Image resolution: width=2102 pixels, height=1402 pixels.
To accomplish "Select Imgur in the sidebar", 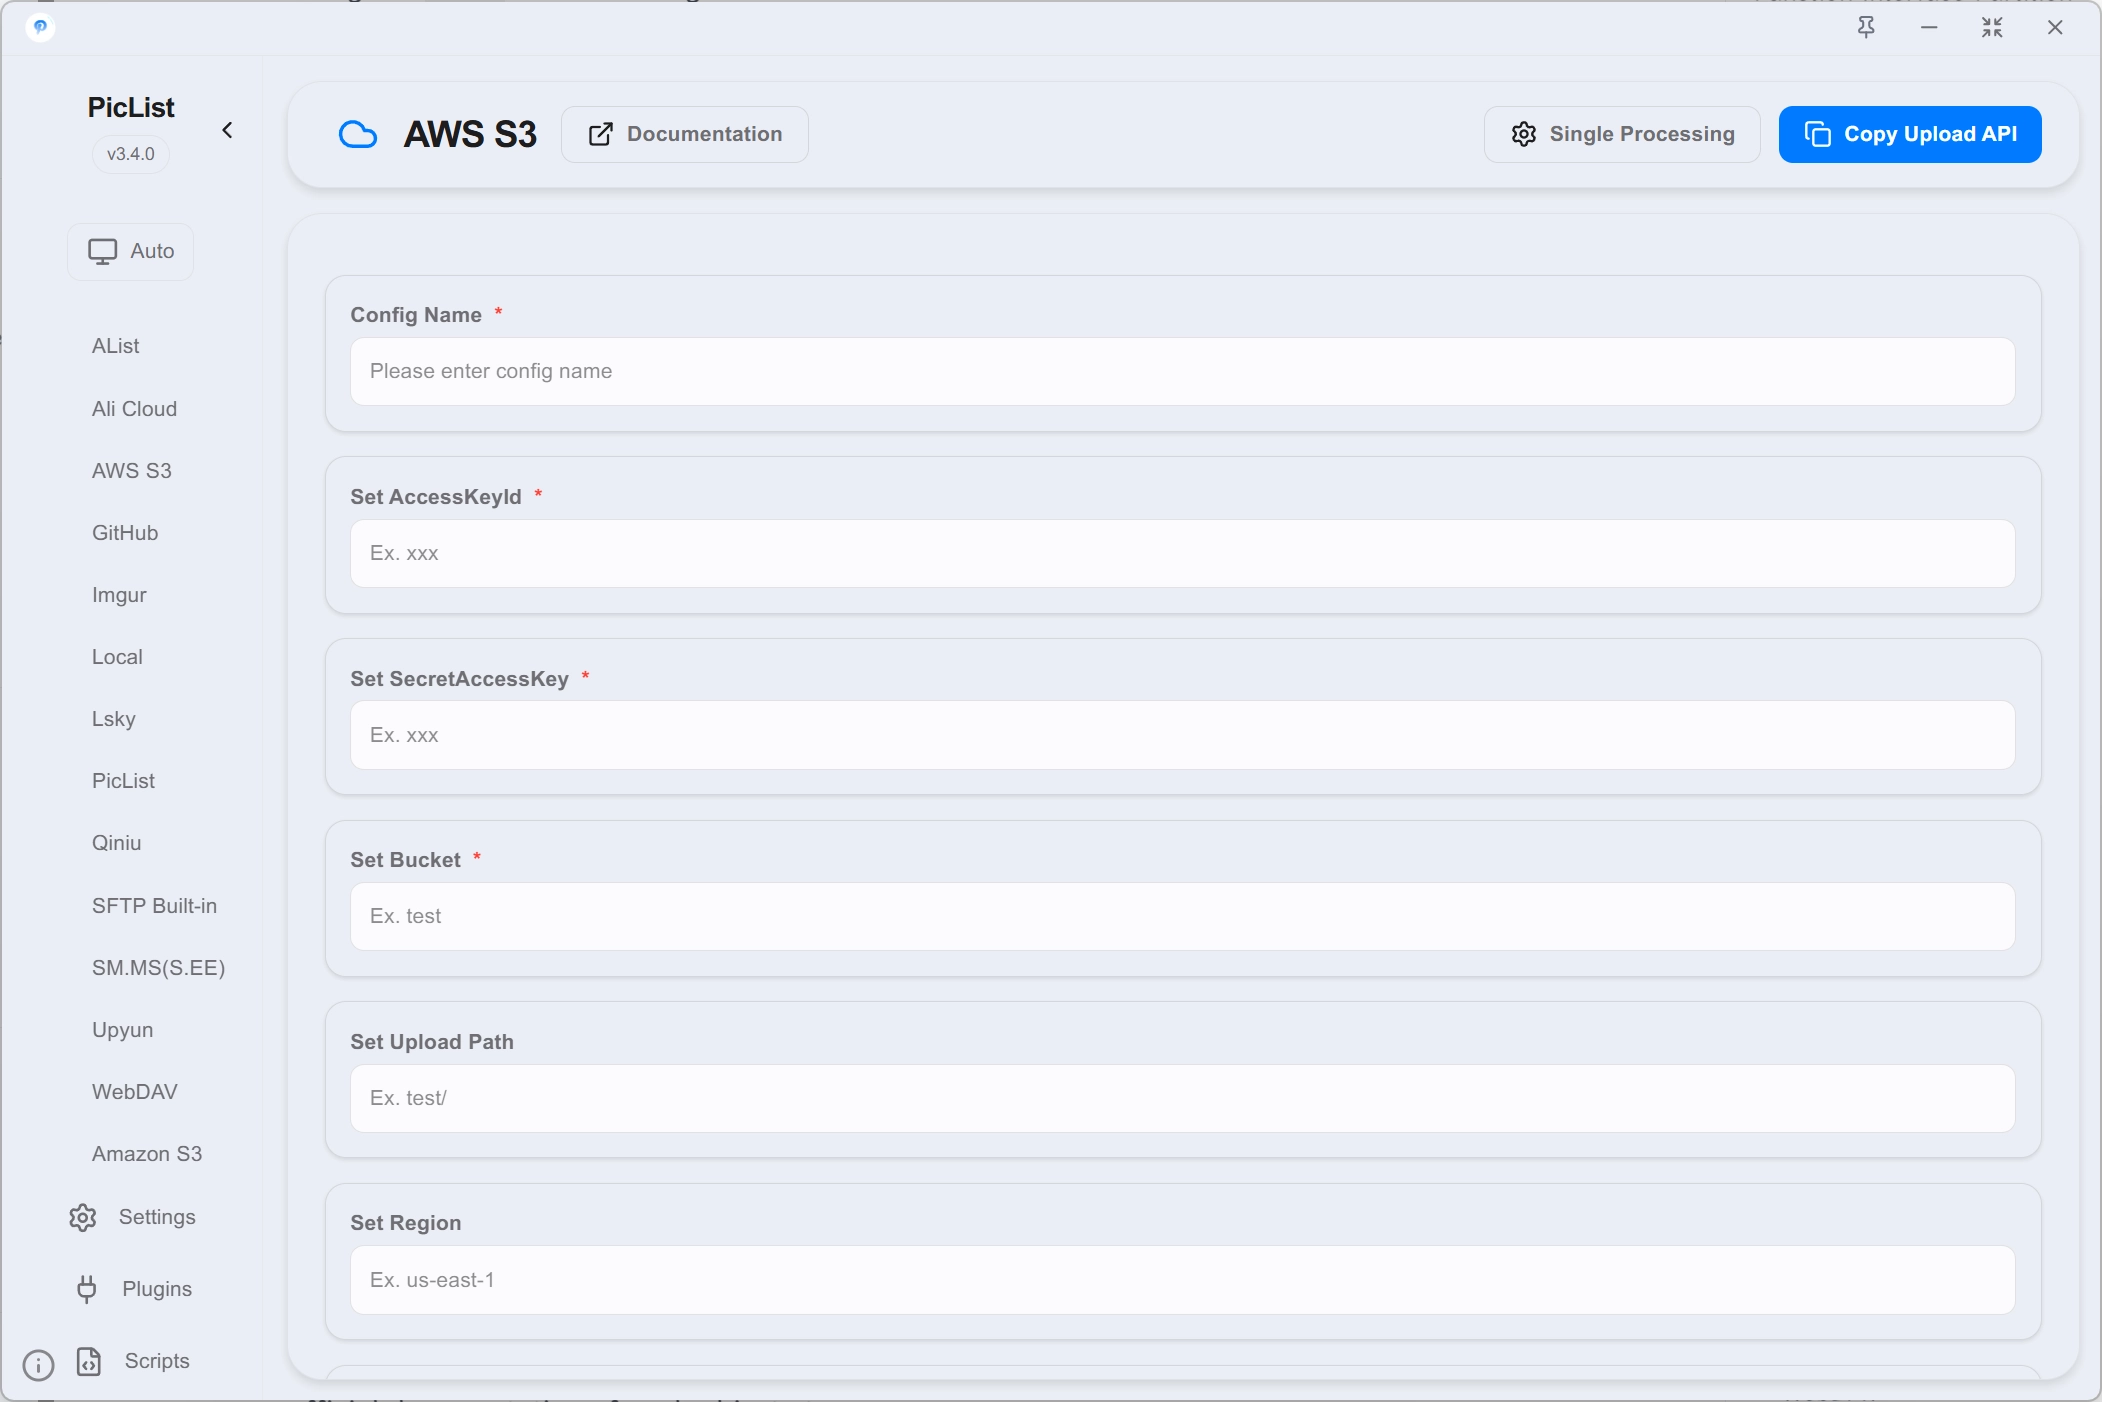I will pyautogui.click(x=119, y=595).
